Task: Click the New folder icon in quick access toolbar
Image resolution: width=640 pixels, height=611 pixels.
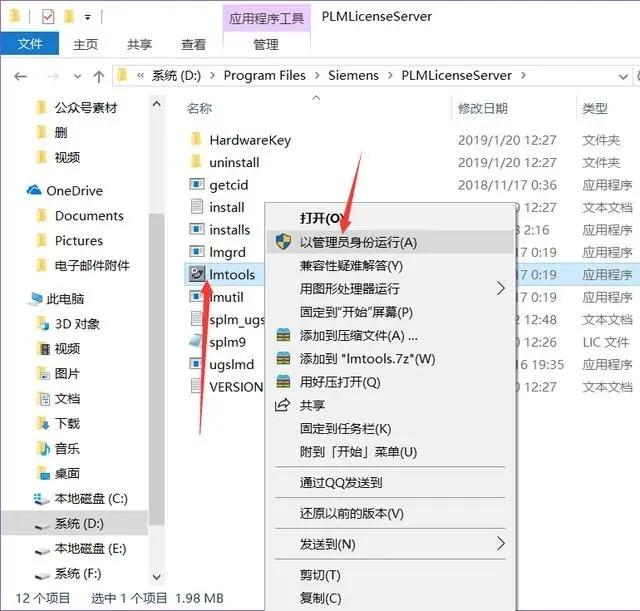Action: point(69,16)
